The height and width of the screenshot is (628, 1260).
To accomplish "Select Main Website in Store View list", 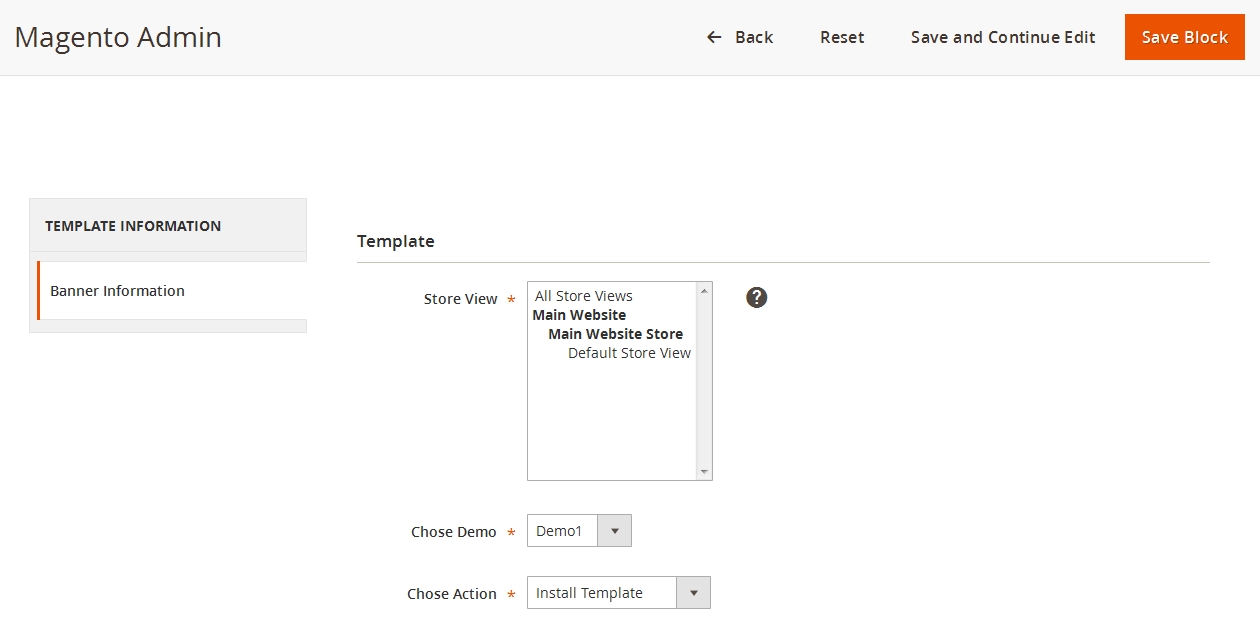I will tap(579, 315).
